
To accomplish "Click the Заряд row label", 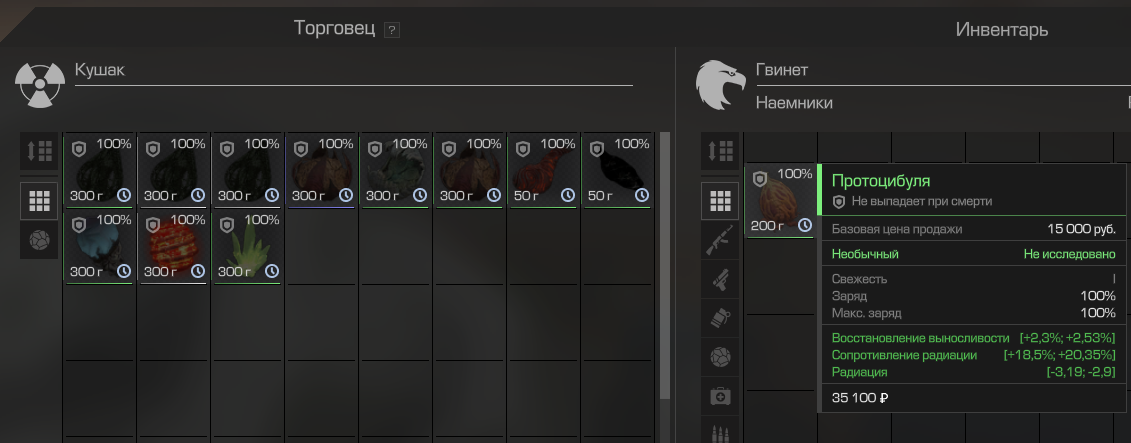I will pos(849,296).
